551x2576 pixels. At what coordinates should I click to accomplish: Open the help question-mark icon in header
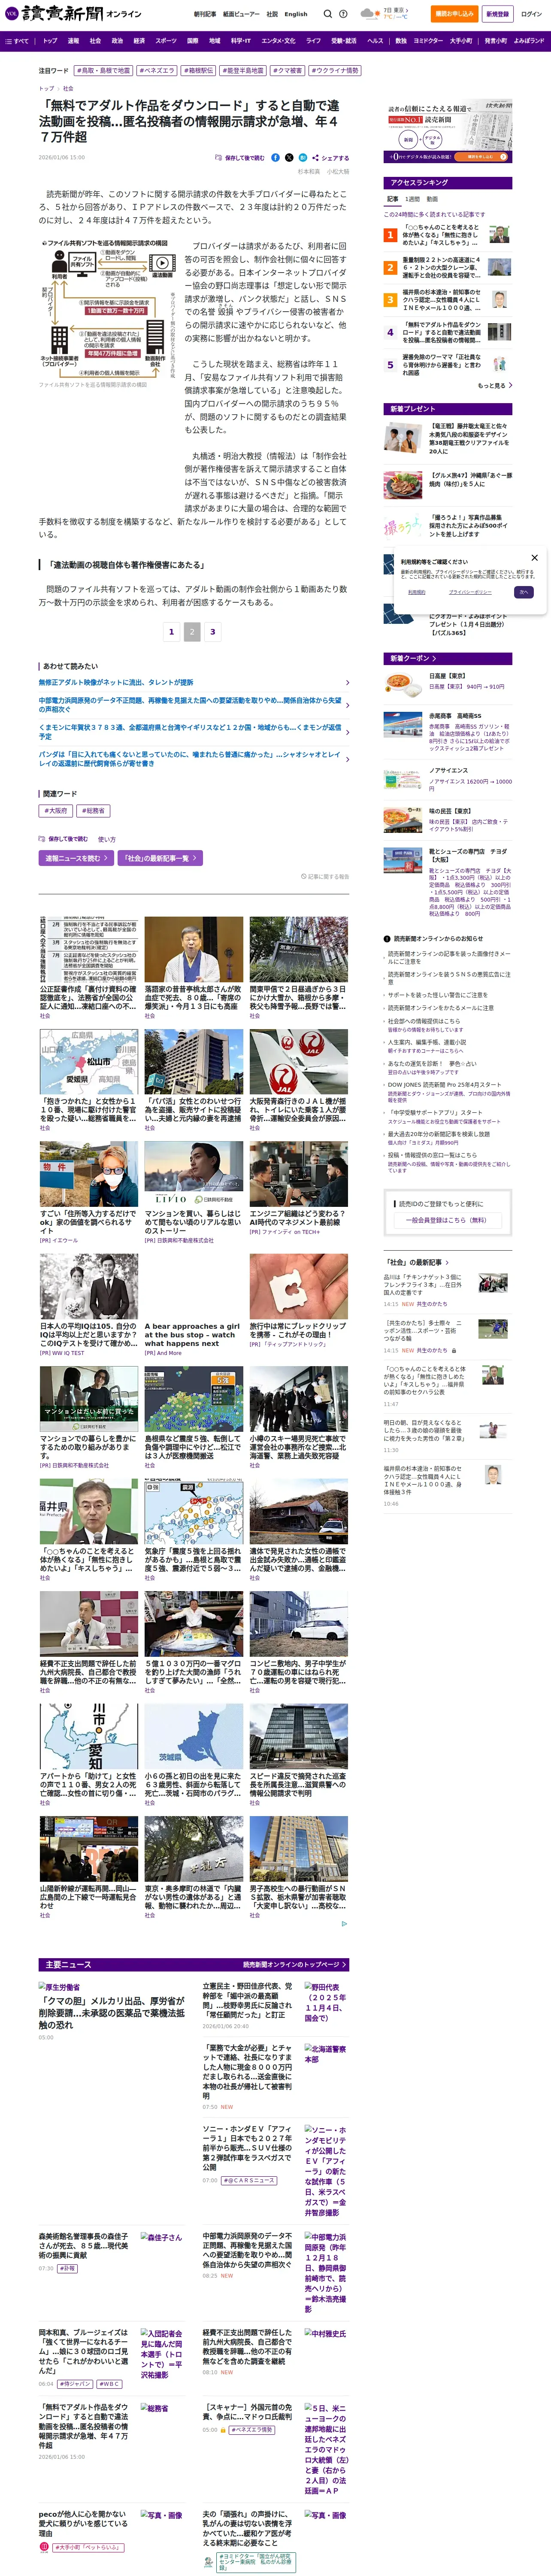tap(343, 14)
